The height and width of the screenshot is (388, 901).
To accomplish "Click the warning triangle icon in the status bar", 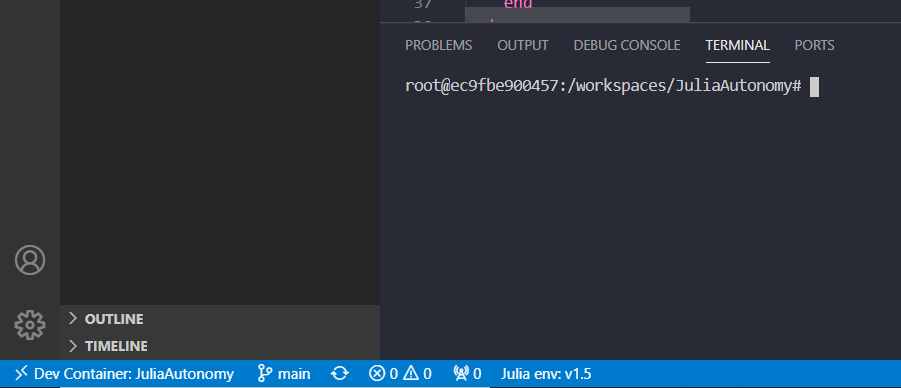I will click(411, 374).
